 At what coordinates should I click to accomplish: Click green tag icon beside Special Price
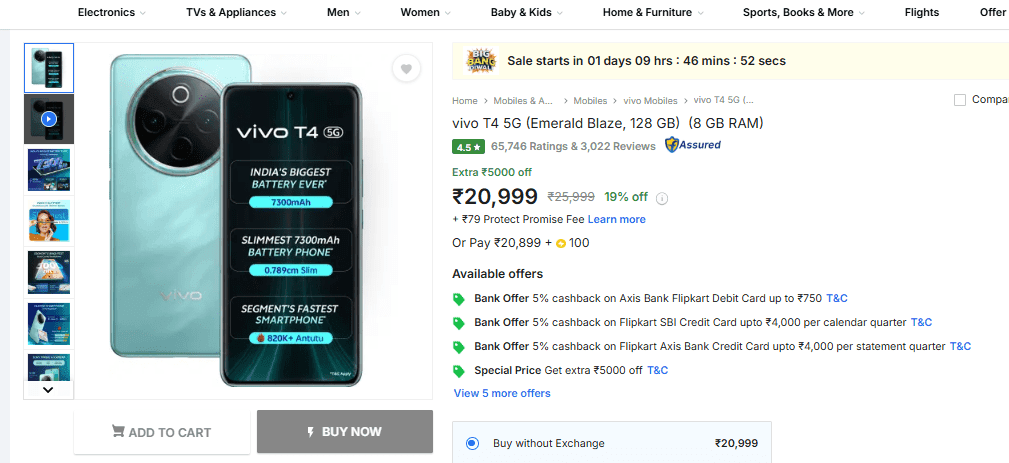[459, 371]
